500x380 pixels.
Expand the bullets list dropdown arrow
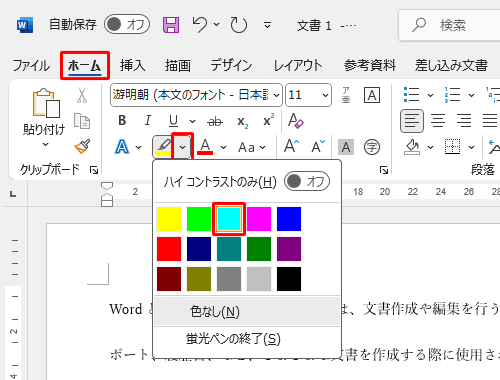point(431,95)
